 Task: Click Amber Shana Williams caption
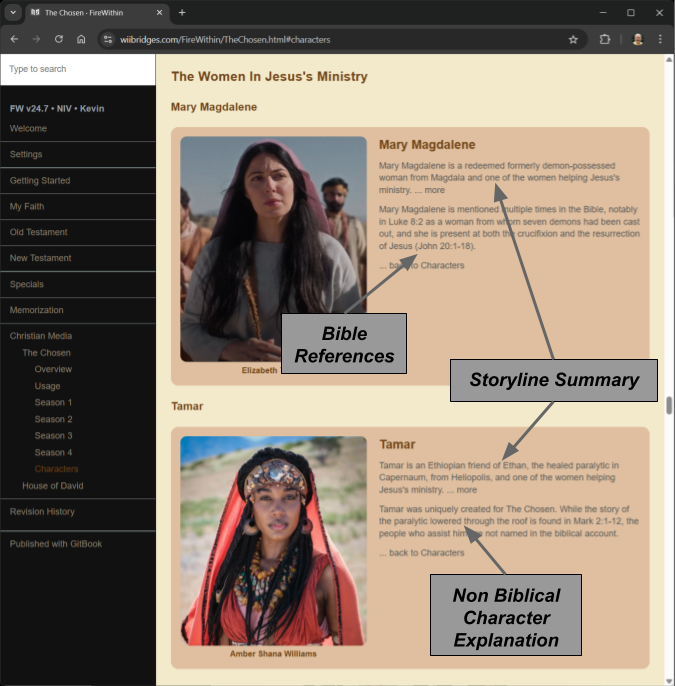tap(273, 654)
